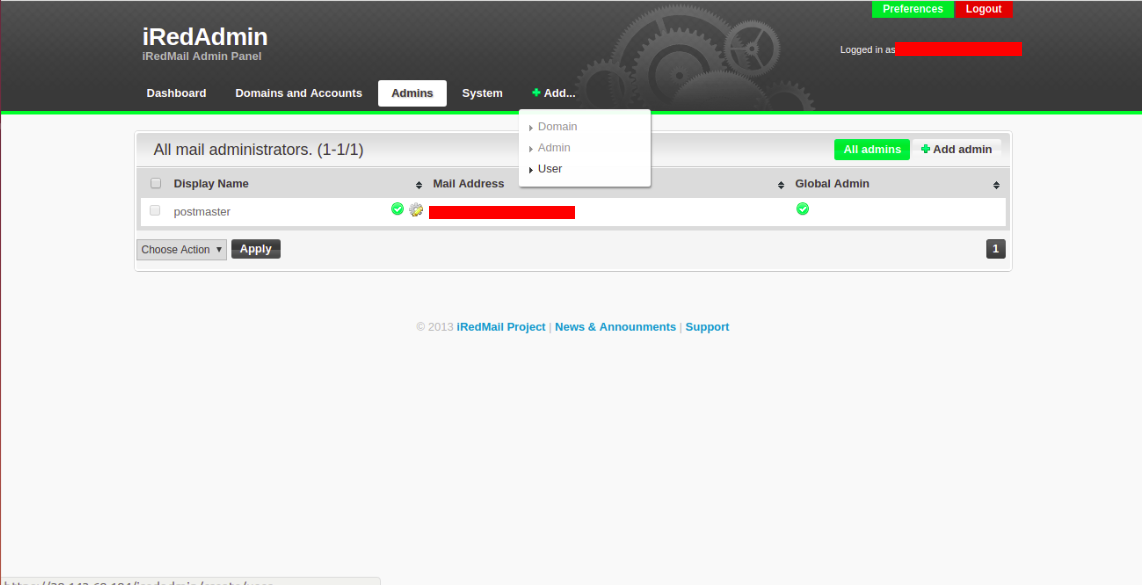Sort by Global Admin using the column arrows
Viewport: 1142px width, 585px height.
tap(996, 185)
